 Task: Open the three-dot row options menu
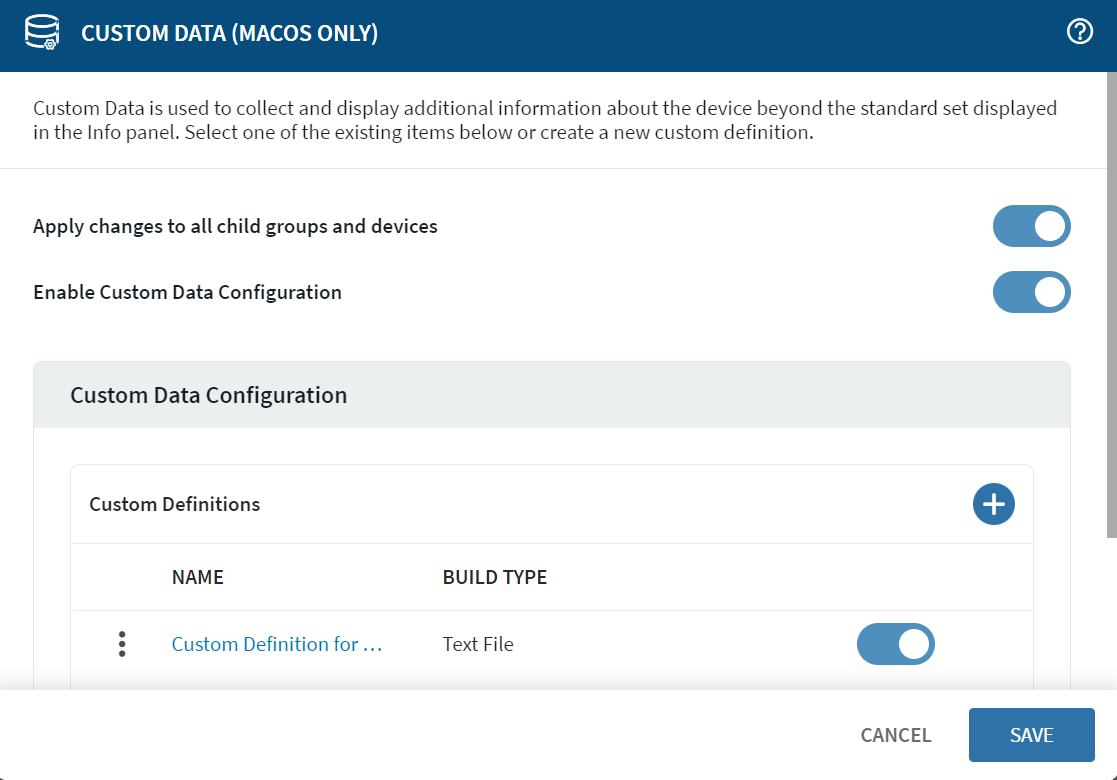[x=122, y=644]
